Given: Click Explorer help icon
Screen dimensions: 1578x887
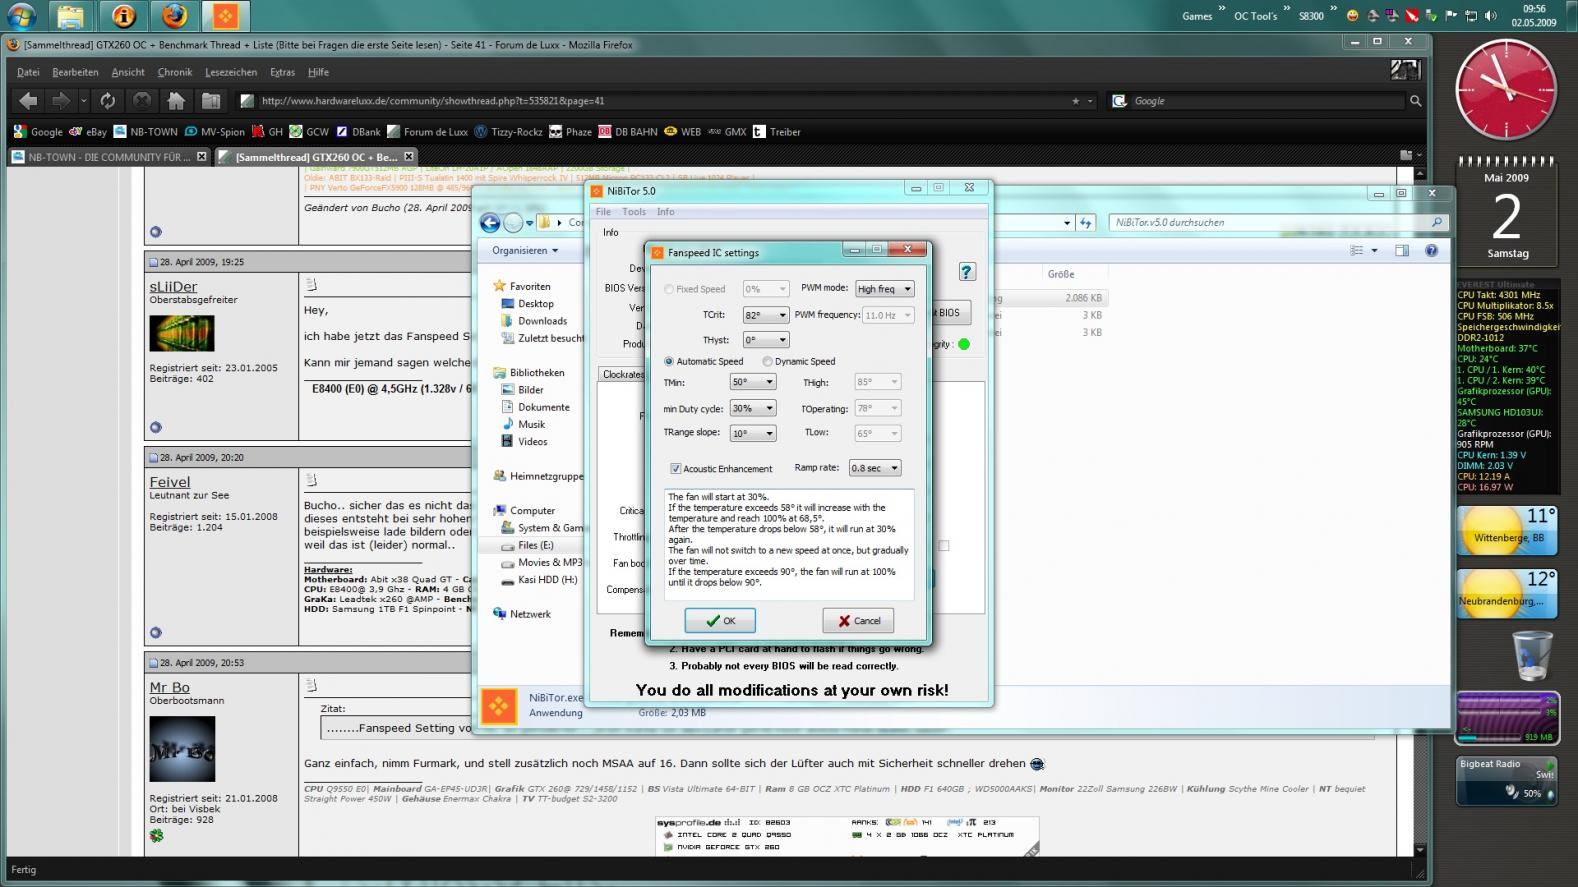Looking at the screenshot, I should point(1431,250).
